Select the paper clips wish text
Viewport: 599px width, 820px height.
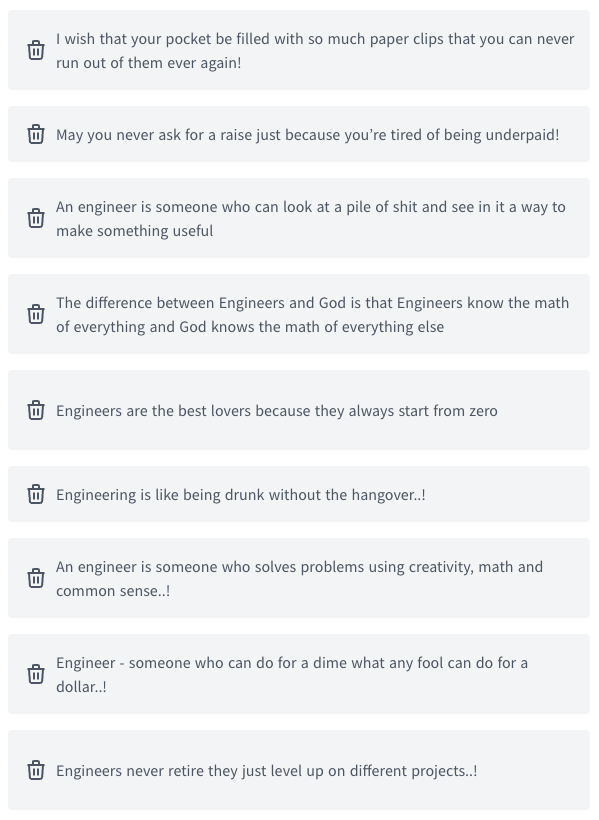(315, 51)
